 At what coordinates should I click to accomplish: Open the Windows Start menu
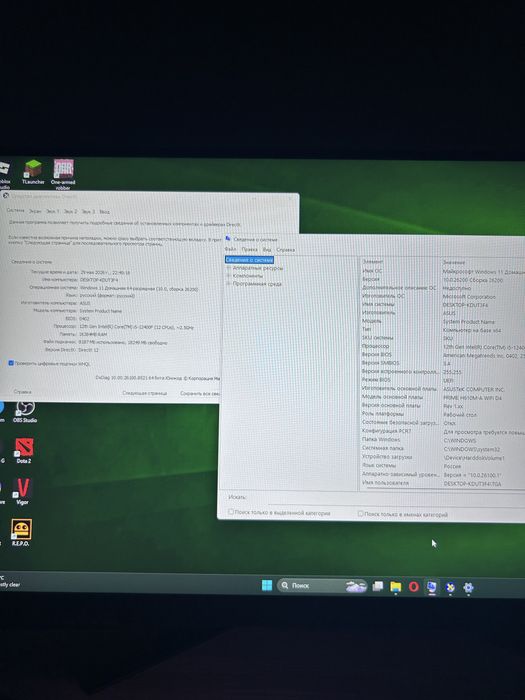pyautogui.click(x=267, y=585)
